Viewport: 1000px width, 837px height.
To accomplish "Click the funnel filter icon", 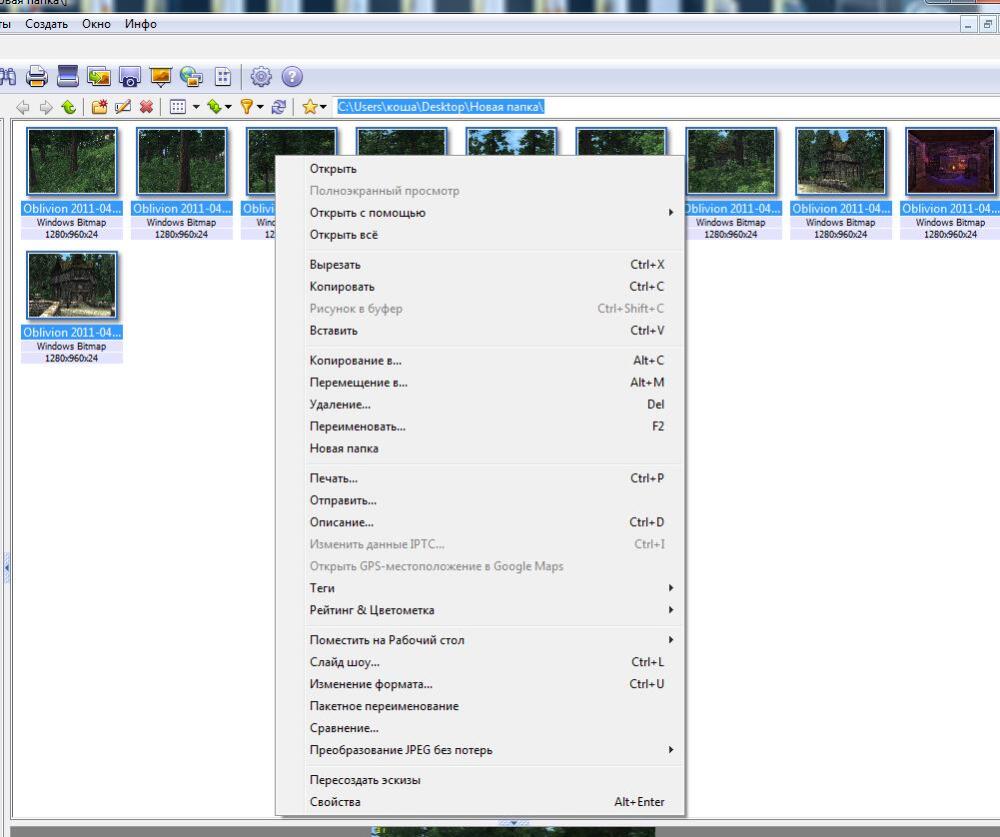I will coord(247,107).
